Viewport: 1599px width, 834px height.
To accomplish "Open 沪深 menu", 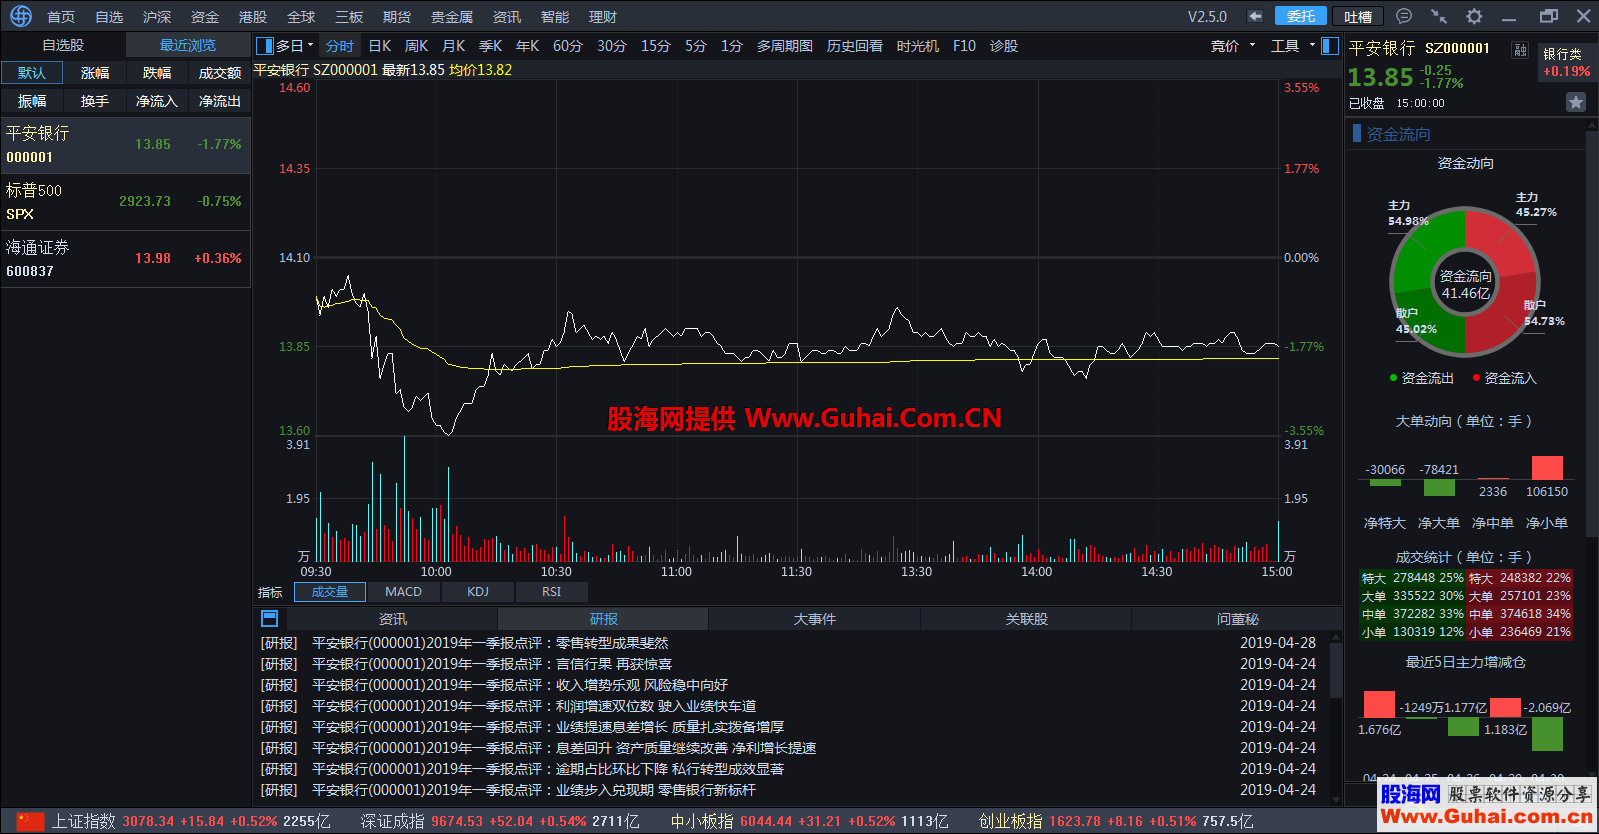I will [x=157, y=17].
